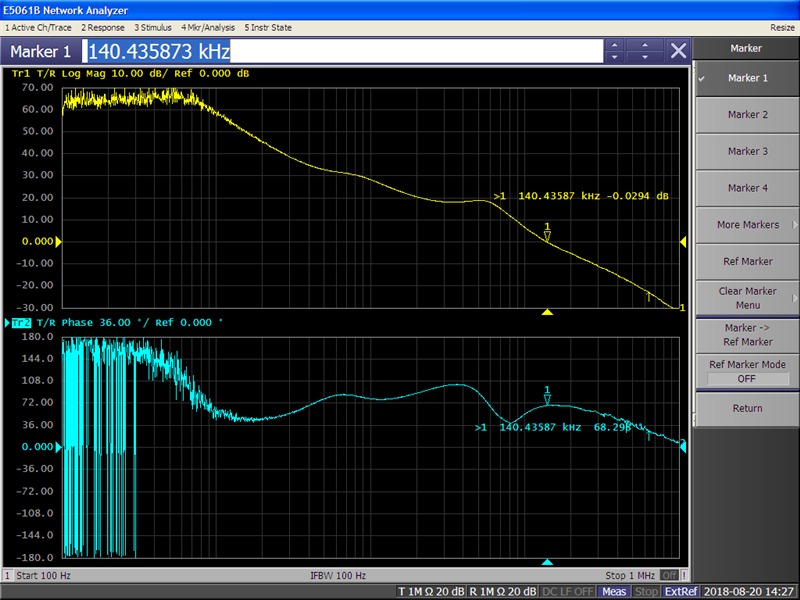800x600 pixels.
Task: Click the IFBW 100 Hz label
Action: click(x=338, y=576)
